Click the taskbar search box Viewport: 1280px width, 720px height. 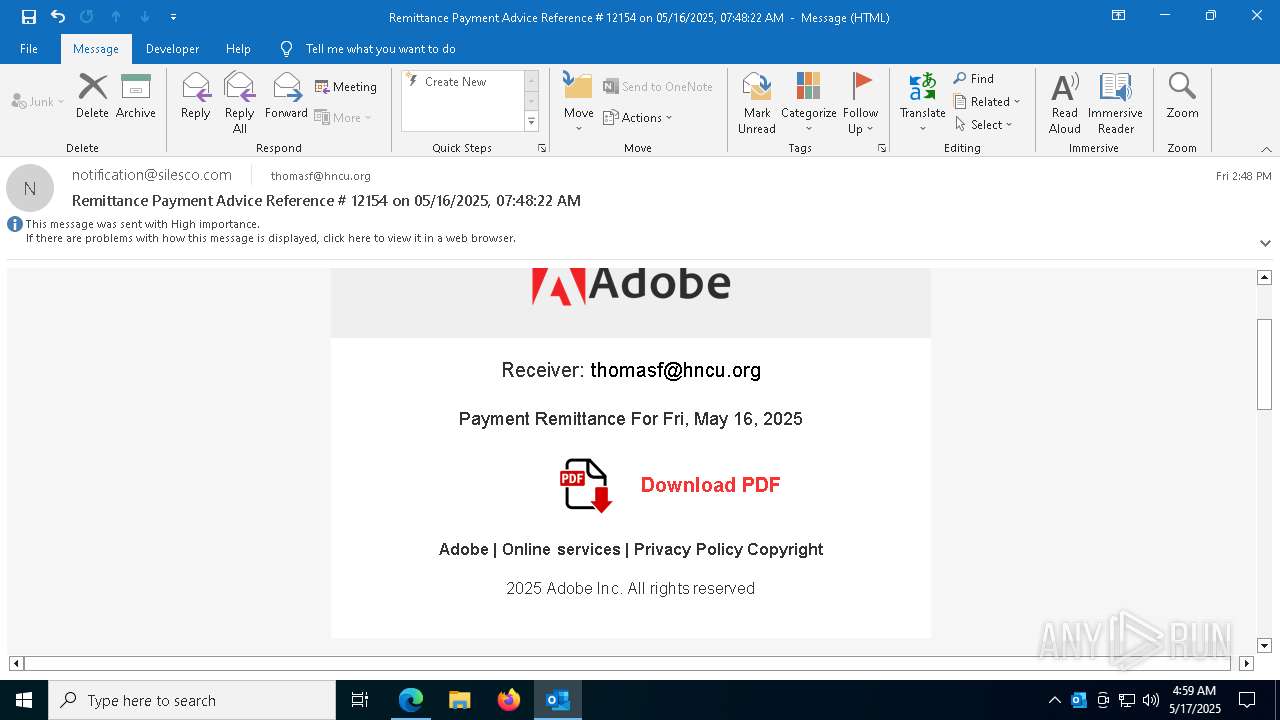tap(192, 700)
